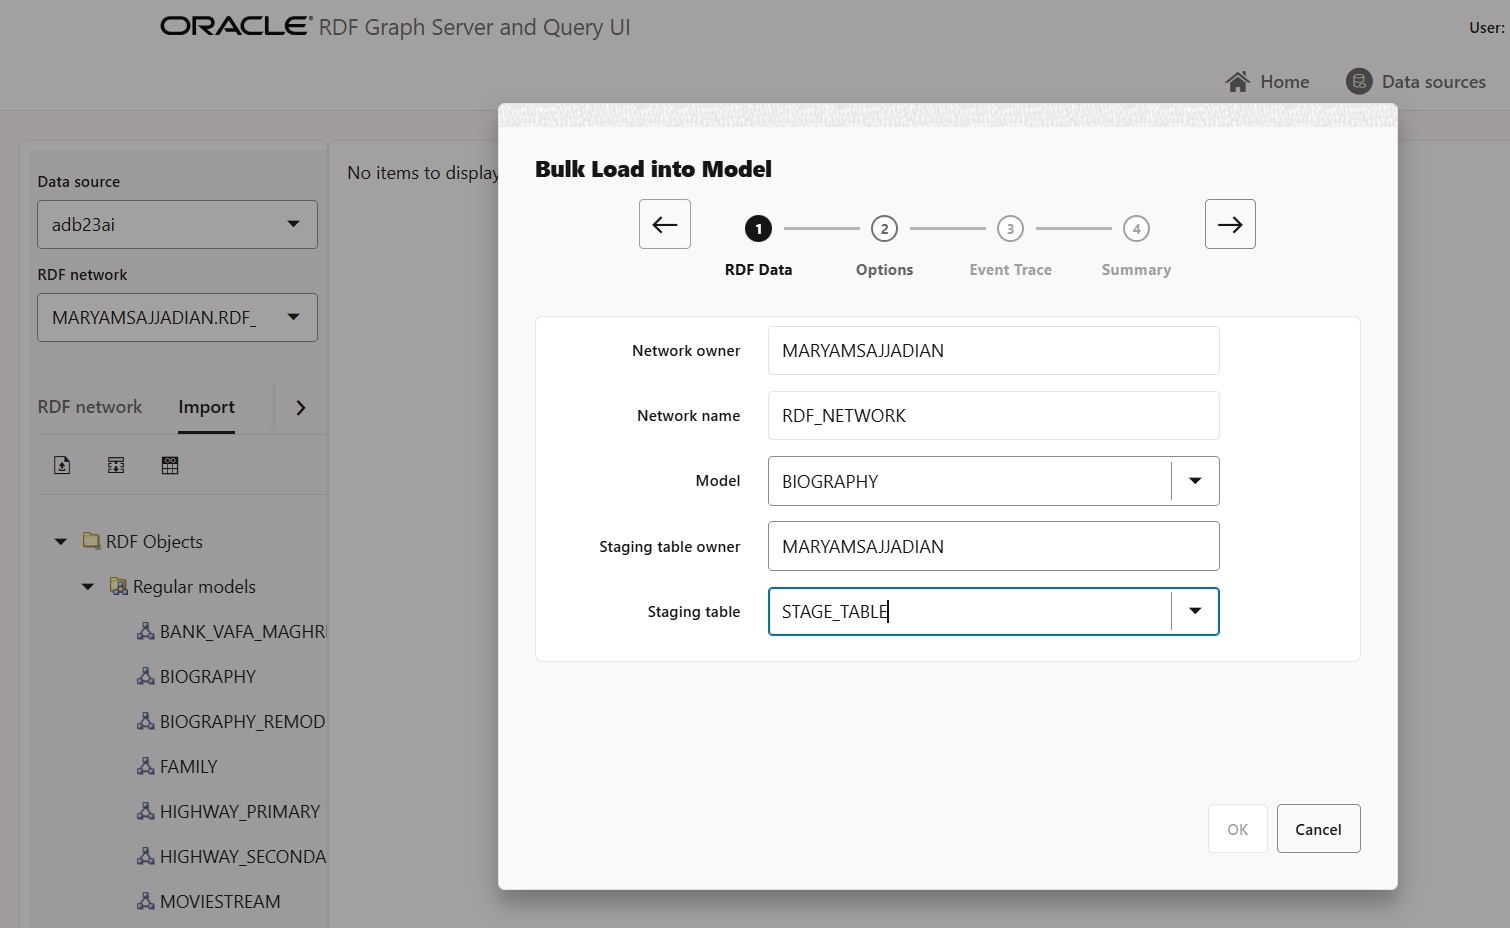Open the Staging table dropdown arrow

[1195, 611]
